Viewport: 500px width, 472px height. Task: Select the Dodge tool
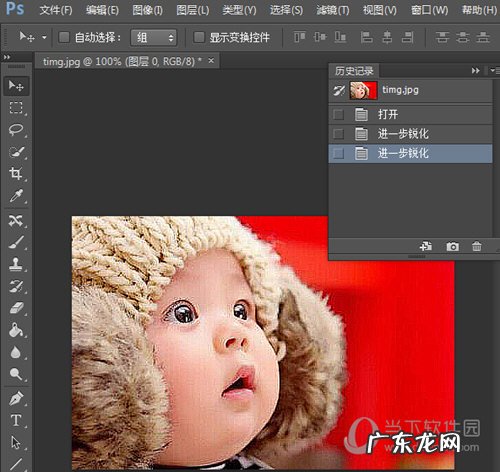coord(16,374)
